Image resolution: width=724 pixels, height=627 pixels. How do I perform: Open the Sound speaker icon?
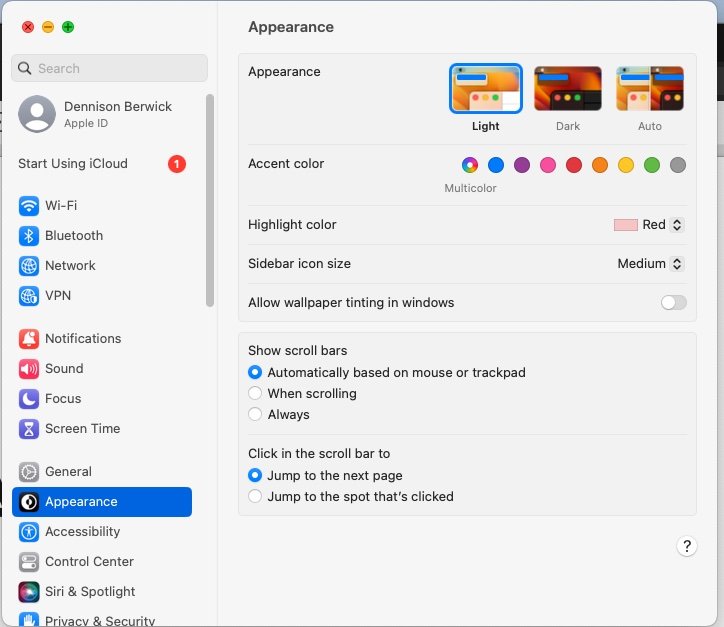coord(29,368)
